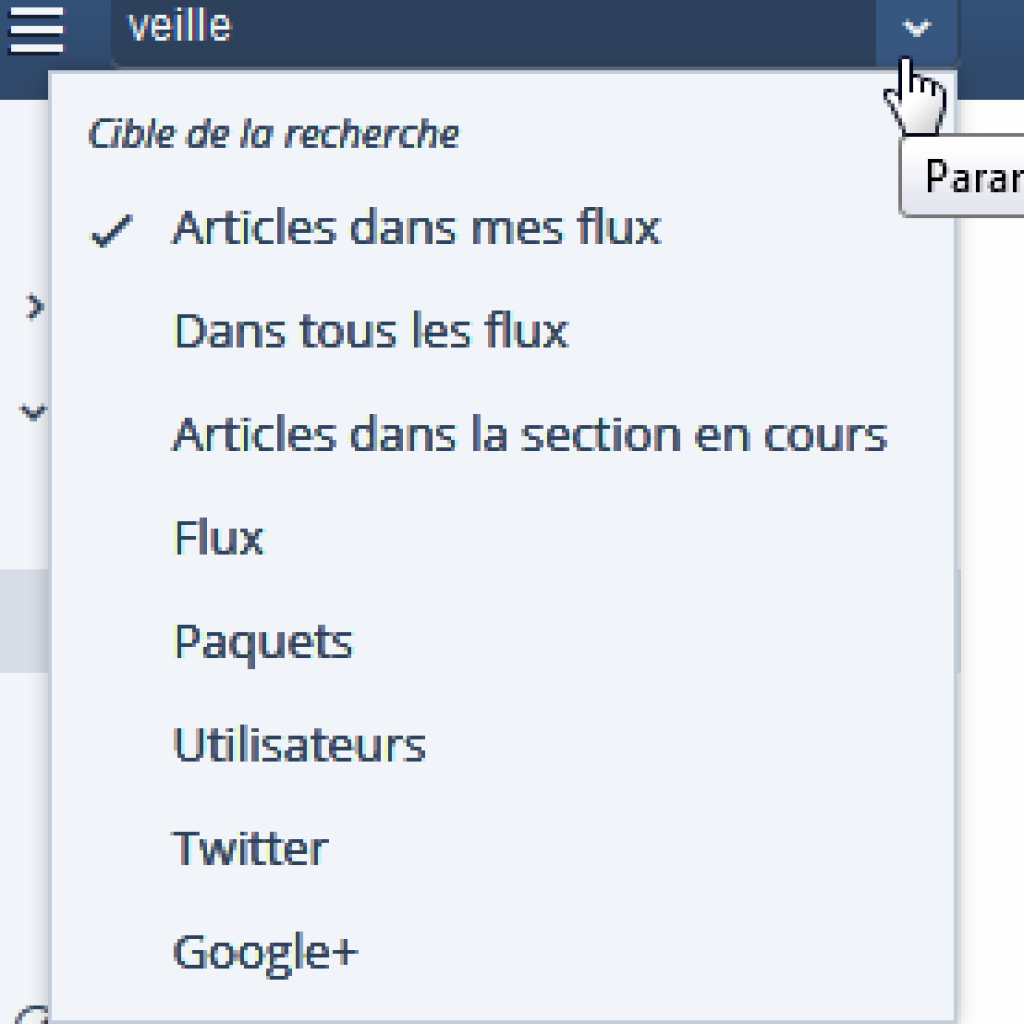Select the highlighted row in left sidebar

tap(24, 620)
